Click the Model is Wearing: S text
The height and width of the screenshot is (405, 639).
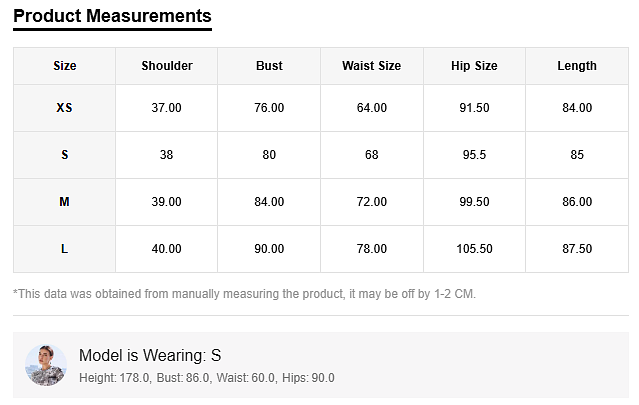(x=150, y=356)
